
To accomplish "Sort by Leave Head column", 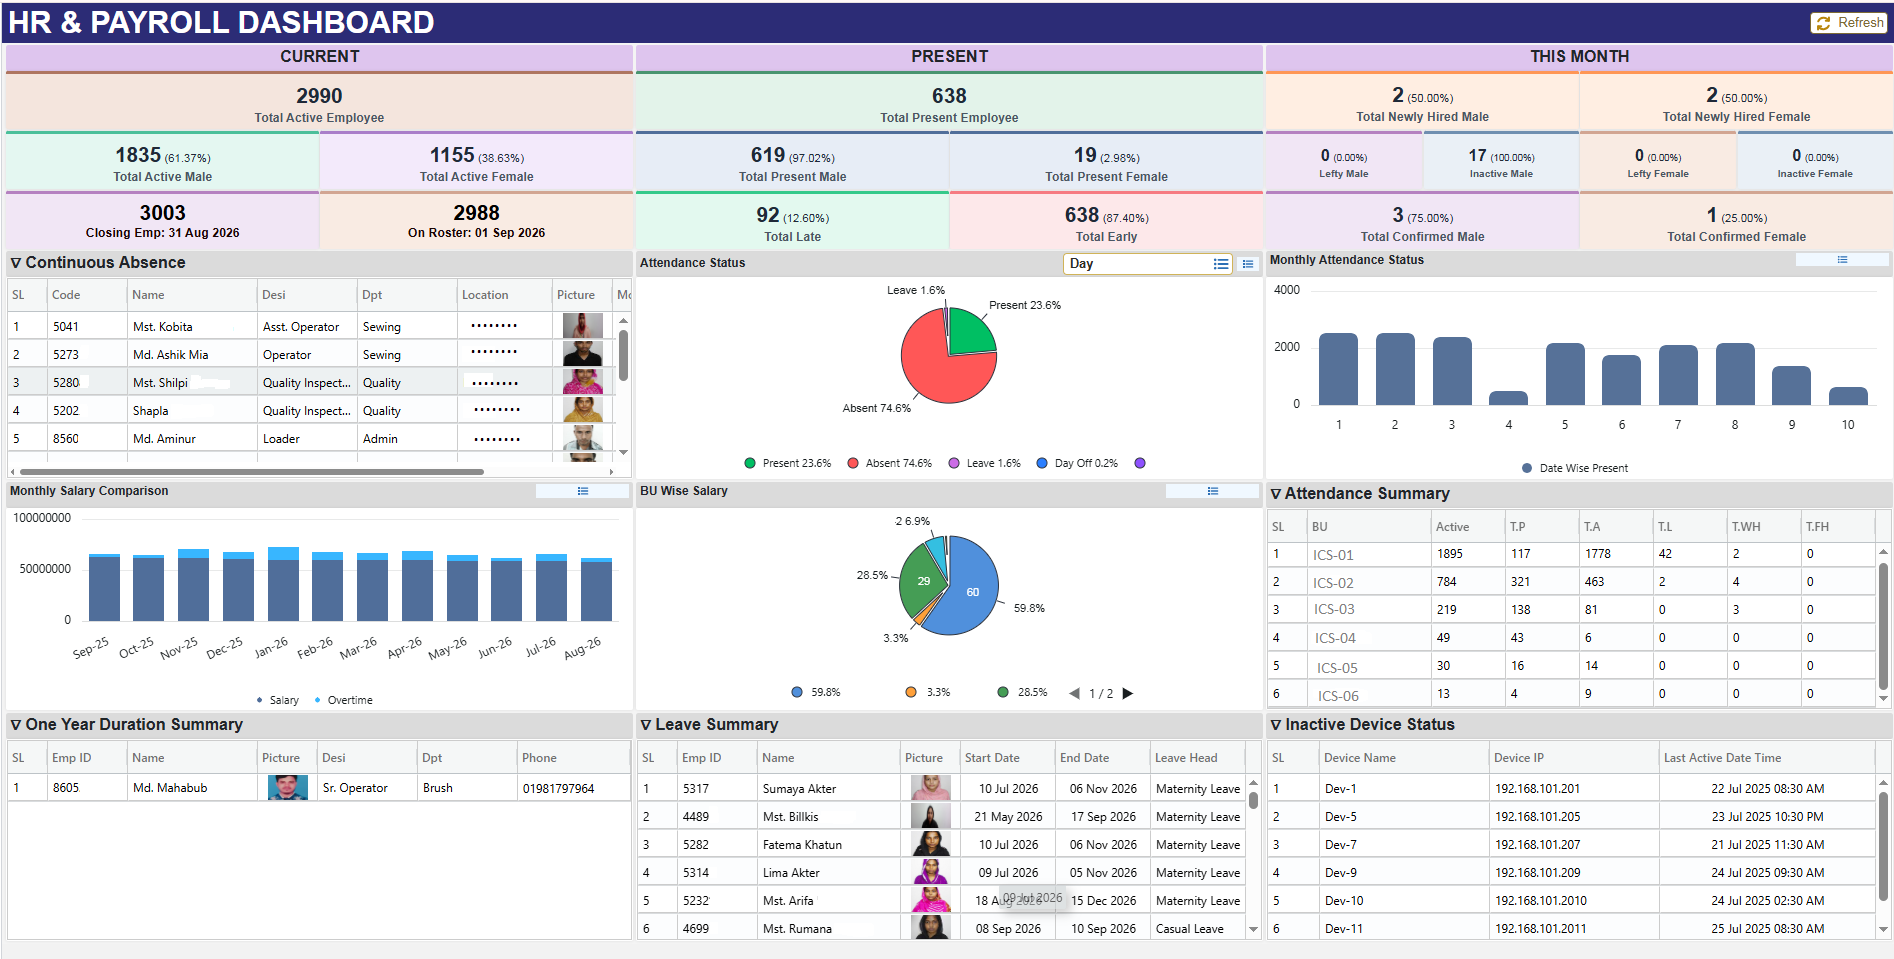I will coord(1196,758).
